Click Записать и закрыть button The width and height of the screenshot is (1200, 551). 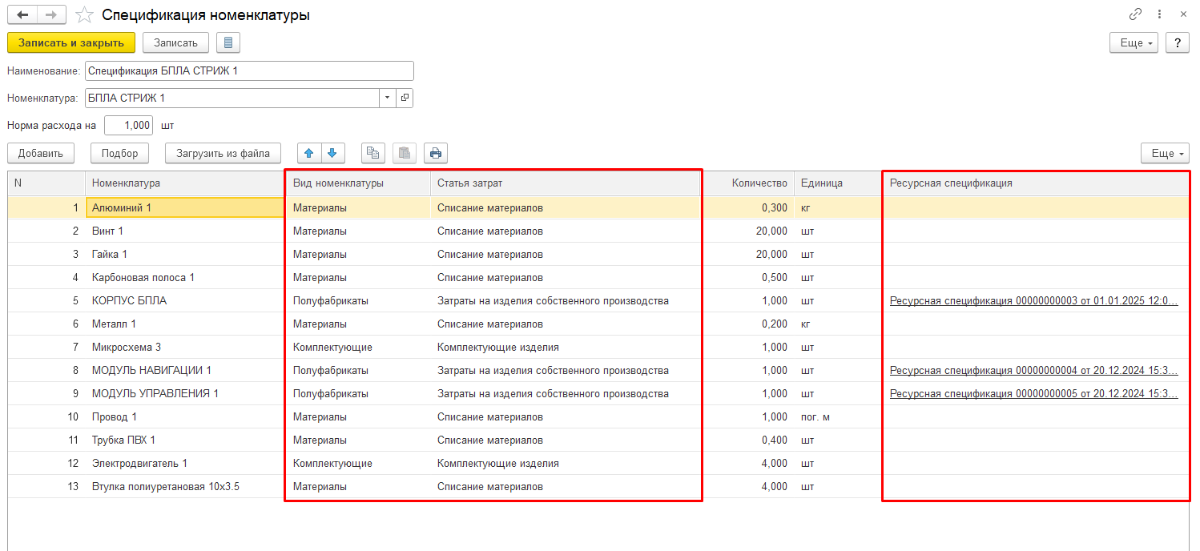coord(71,43)
